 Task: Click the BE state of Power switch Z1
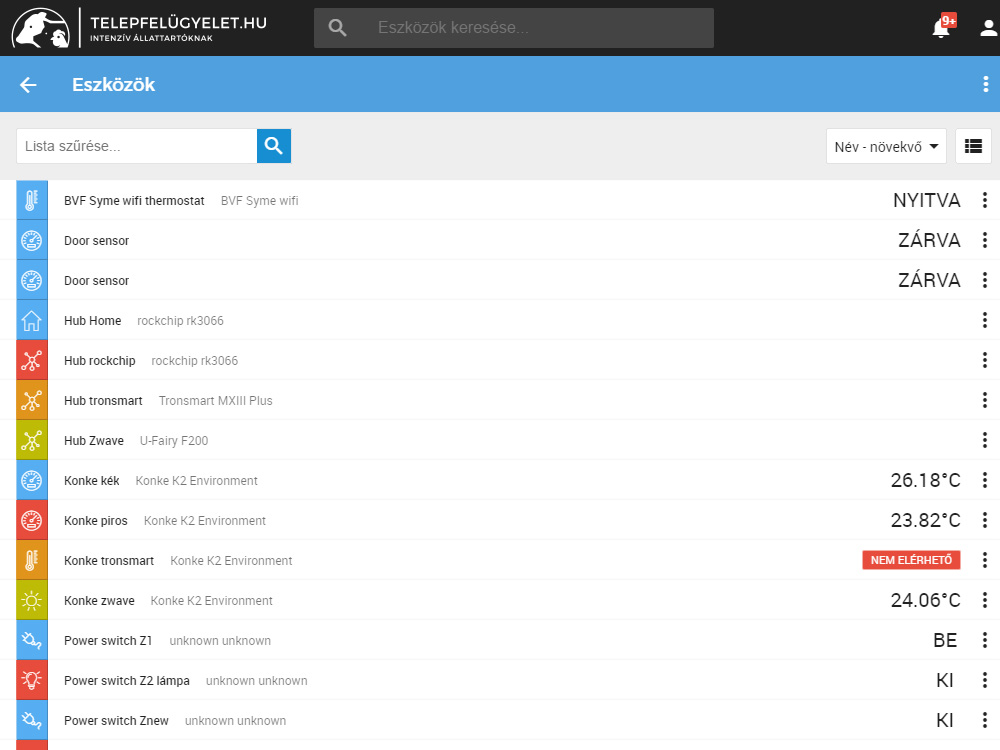tap(945, 640)
